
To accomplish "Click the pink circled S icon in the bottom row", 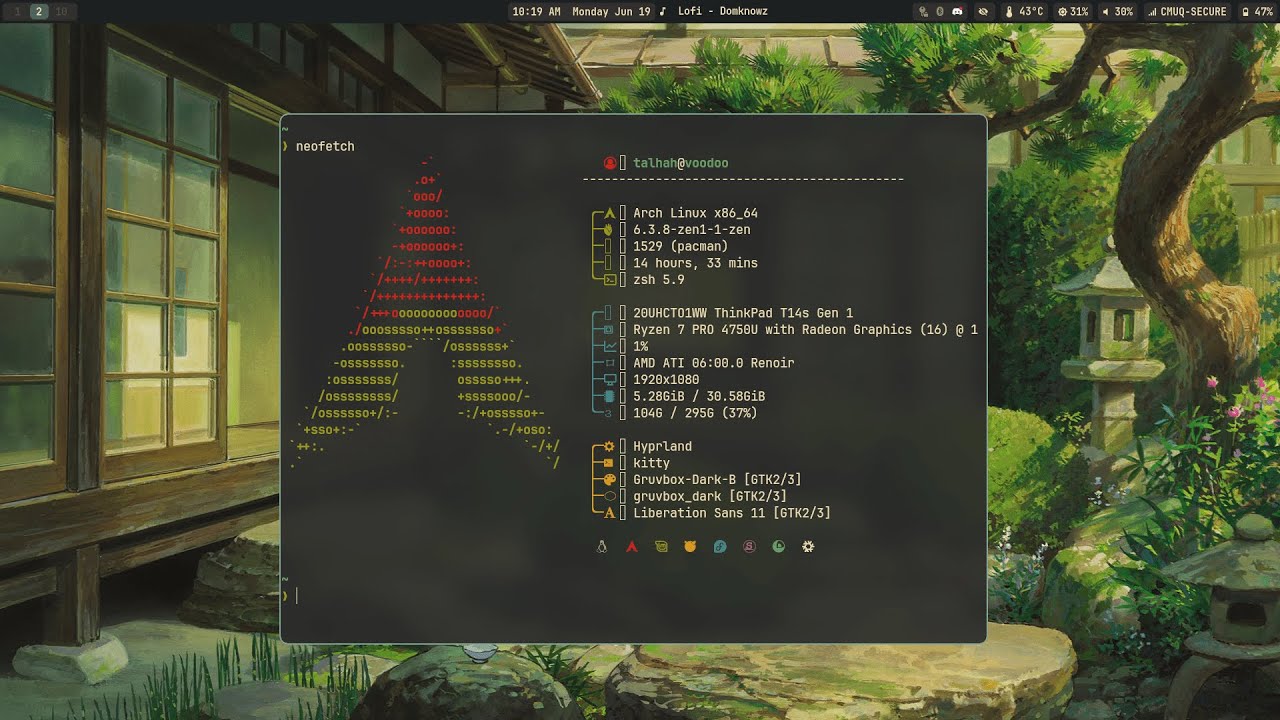I will pos(749,547).
